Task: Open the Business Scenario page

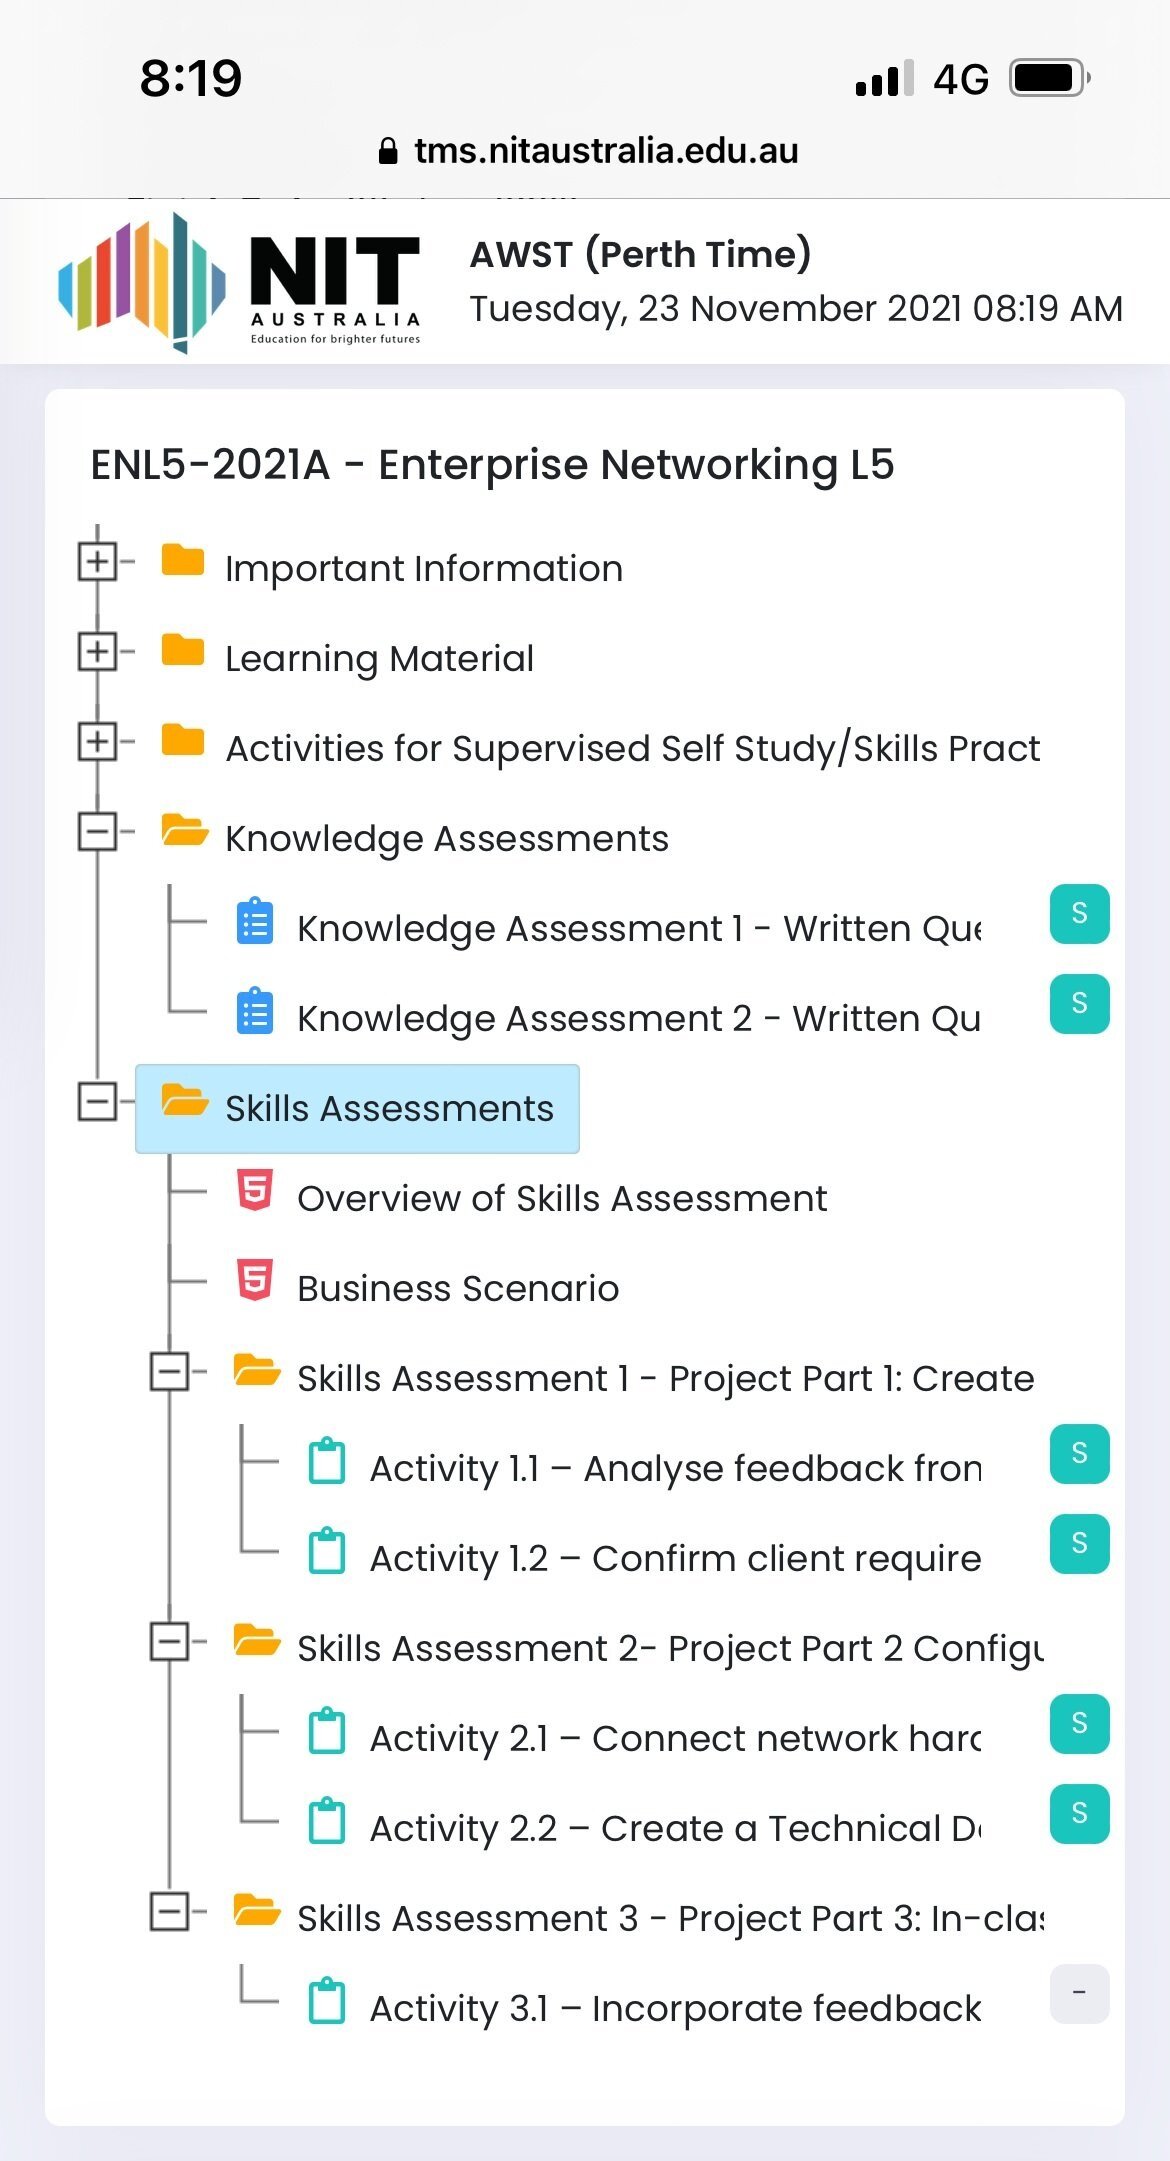Action: [458, 1289]
